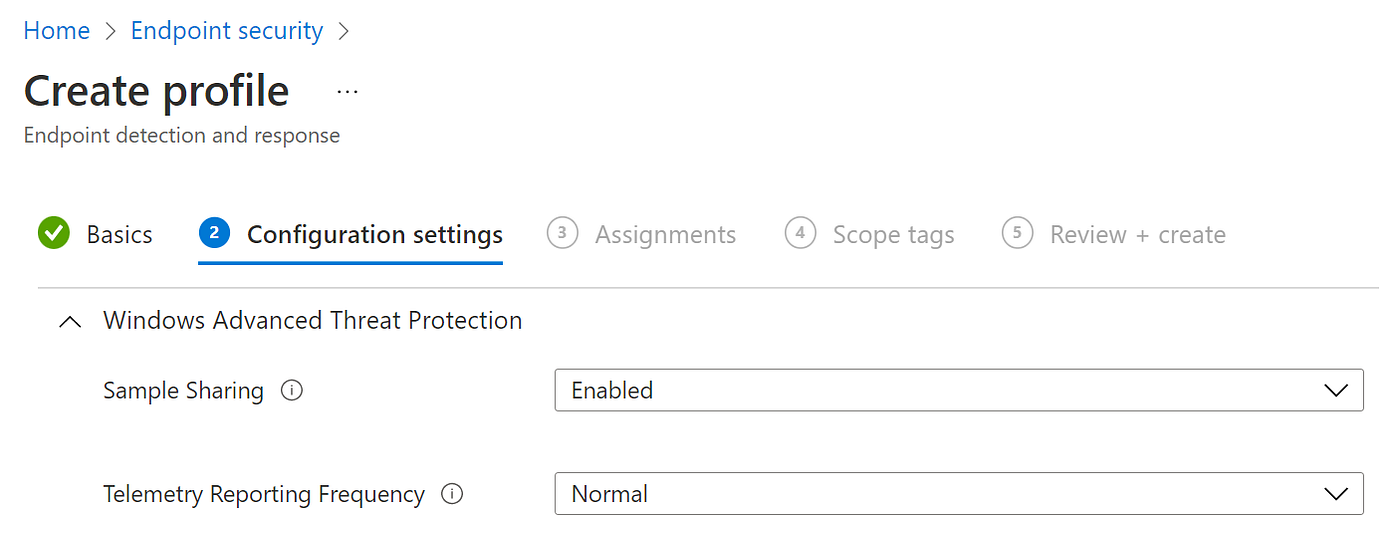Screen dimensions: 1400x558
Task: Show info tooltip for Telemetry Reporting Frequency
Action: [452, 494]
